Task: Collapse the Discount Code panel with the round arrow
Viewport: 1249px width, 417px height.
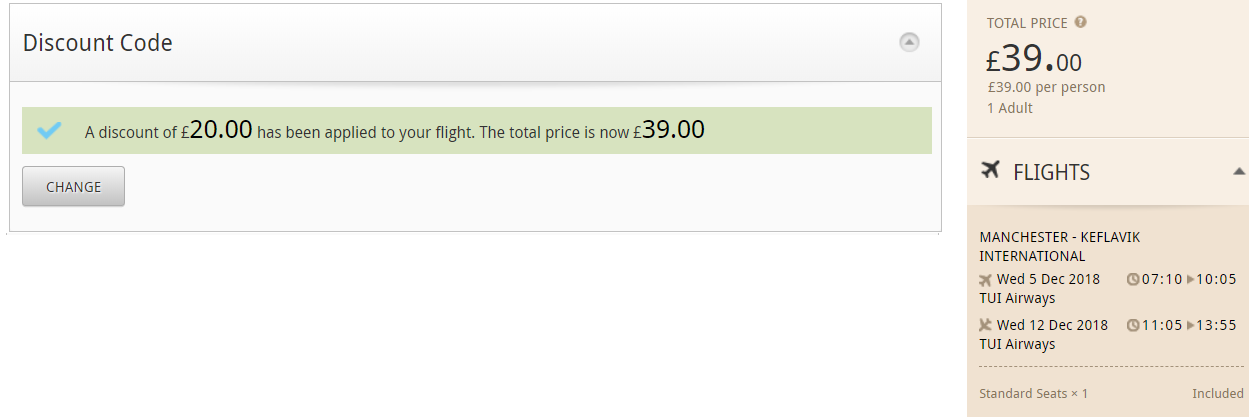Action: [908, 42]
